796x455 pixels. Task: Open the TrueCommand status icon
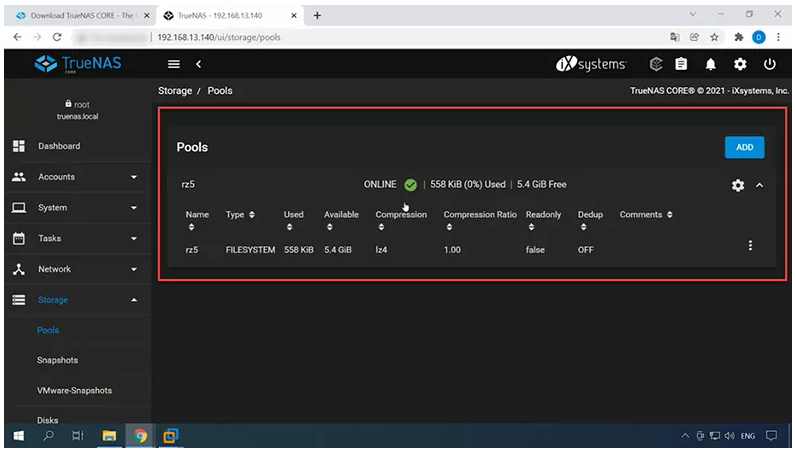pos(656,64)
